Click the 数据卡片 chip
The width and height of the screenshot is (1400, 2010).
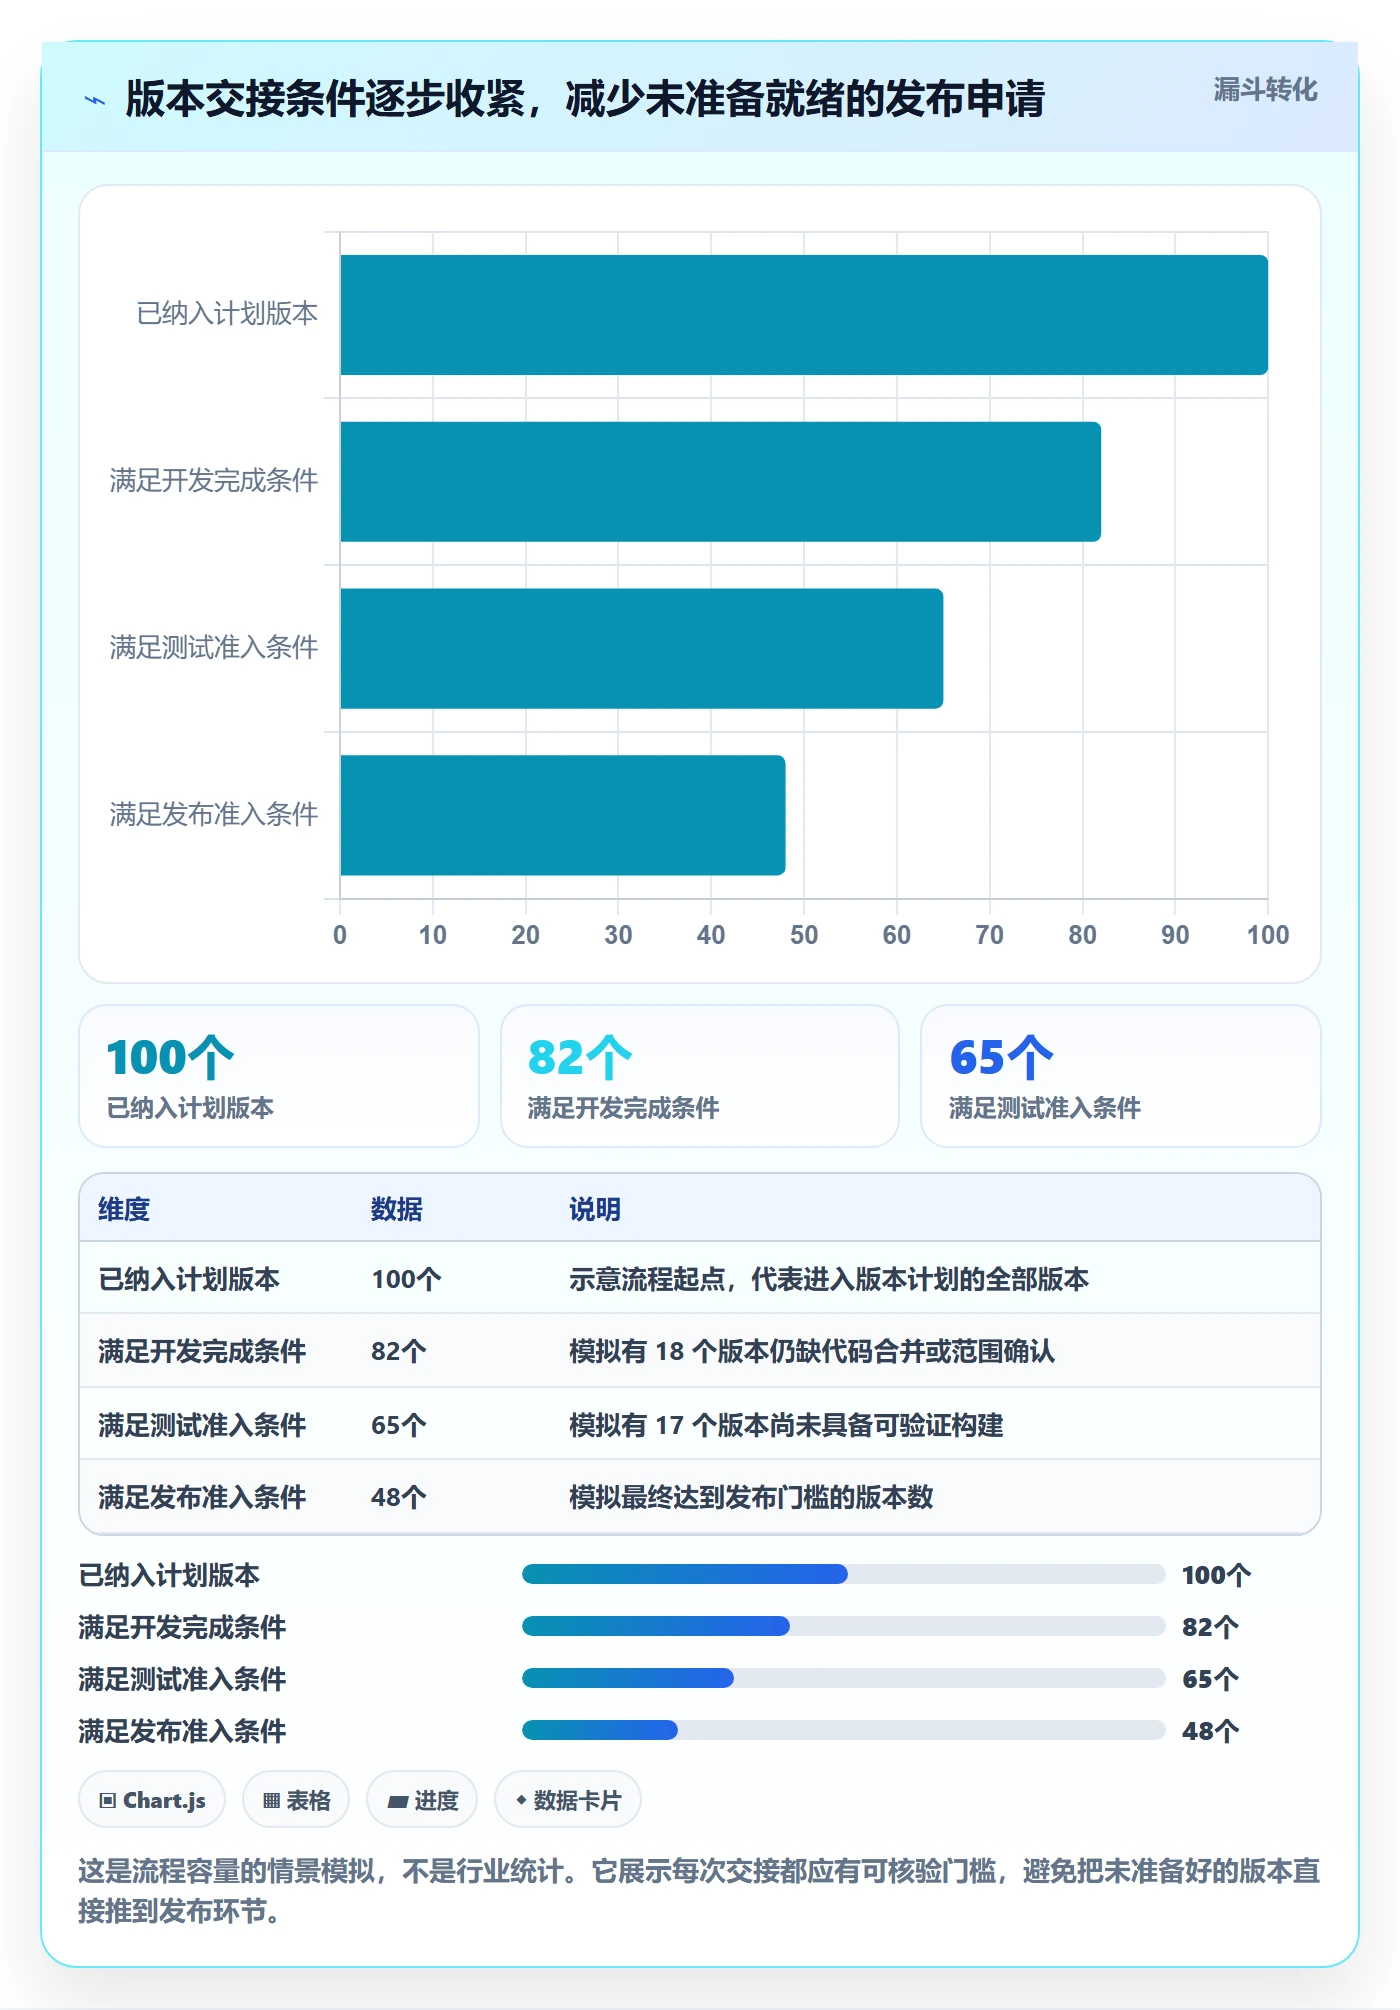(568, 1800)
